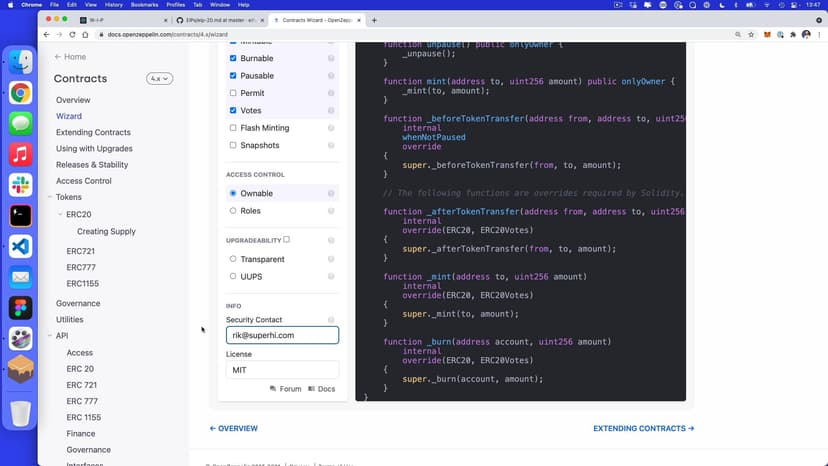The height and width of the screenshot is (466, 828).
Task: Uncheck the Votes feature checkbox
Action: pyautogui.click(x=233, y=110)
